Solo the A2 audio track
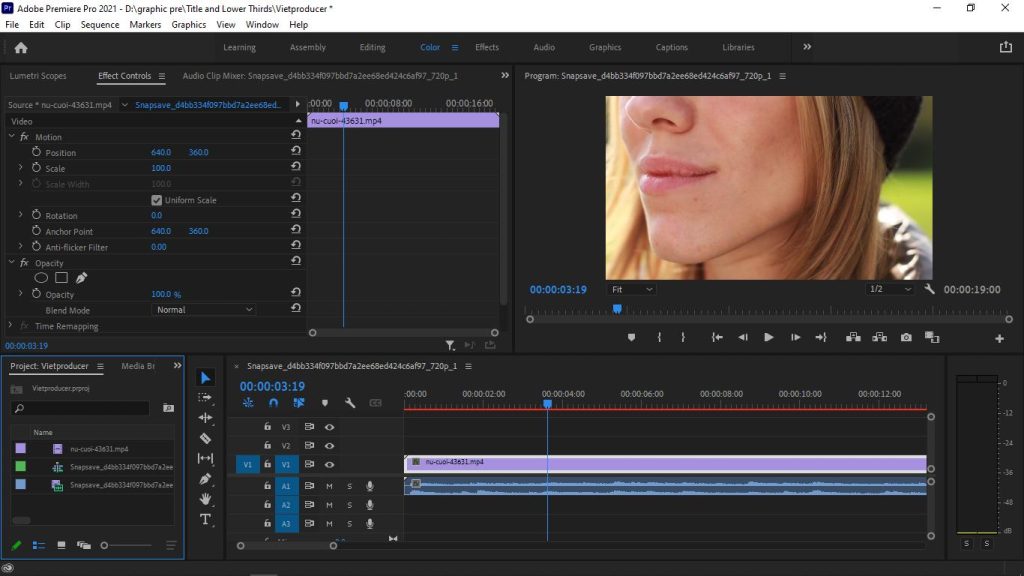 click(348, 505)
